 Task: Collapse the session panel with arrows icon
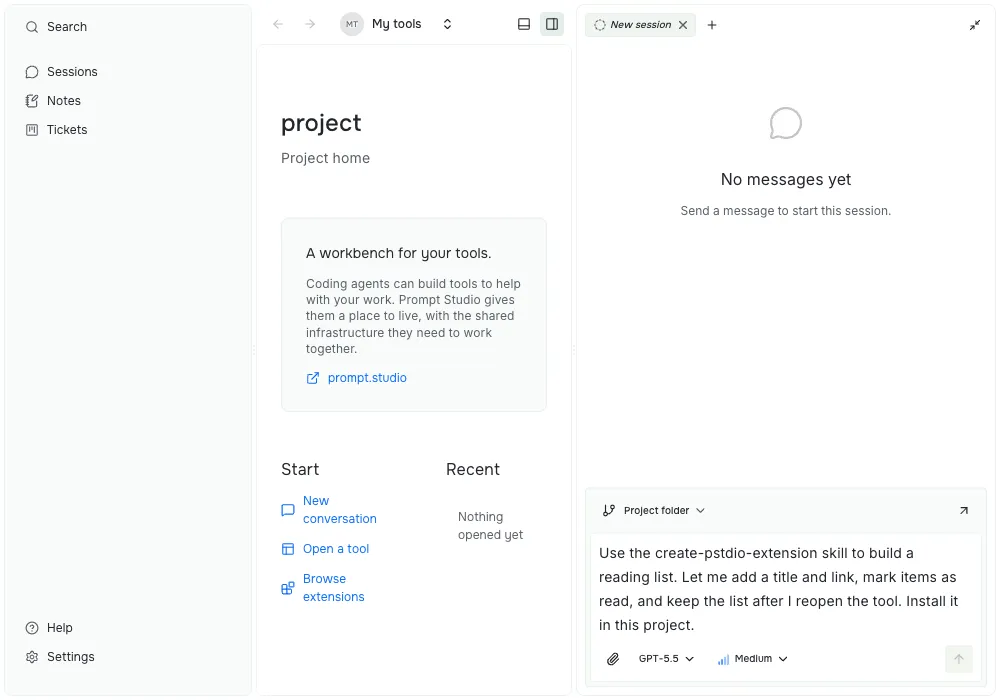[974, 25]
